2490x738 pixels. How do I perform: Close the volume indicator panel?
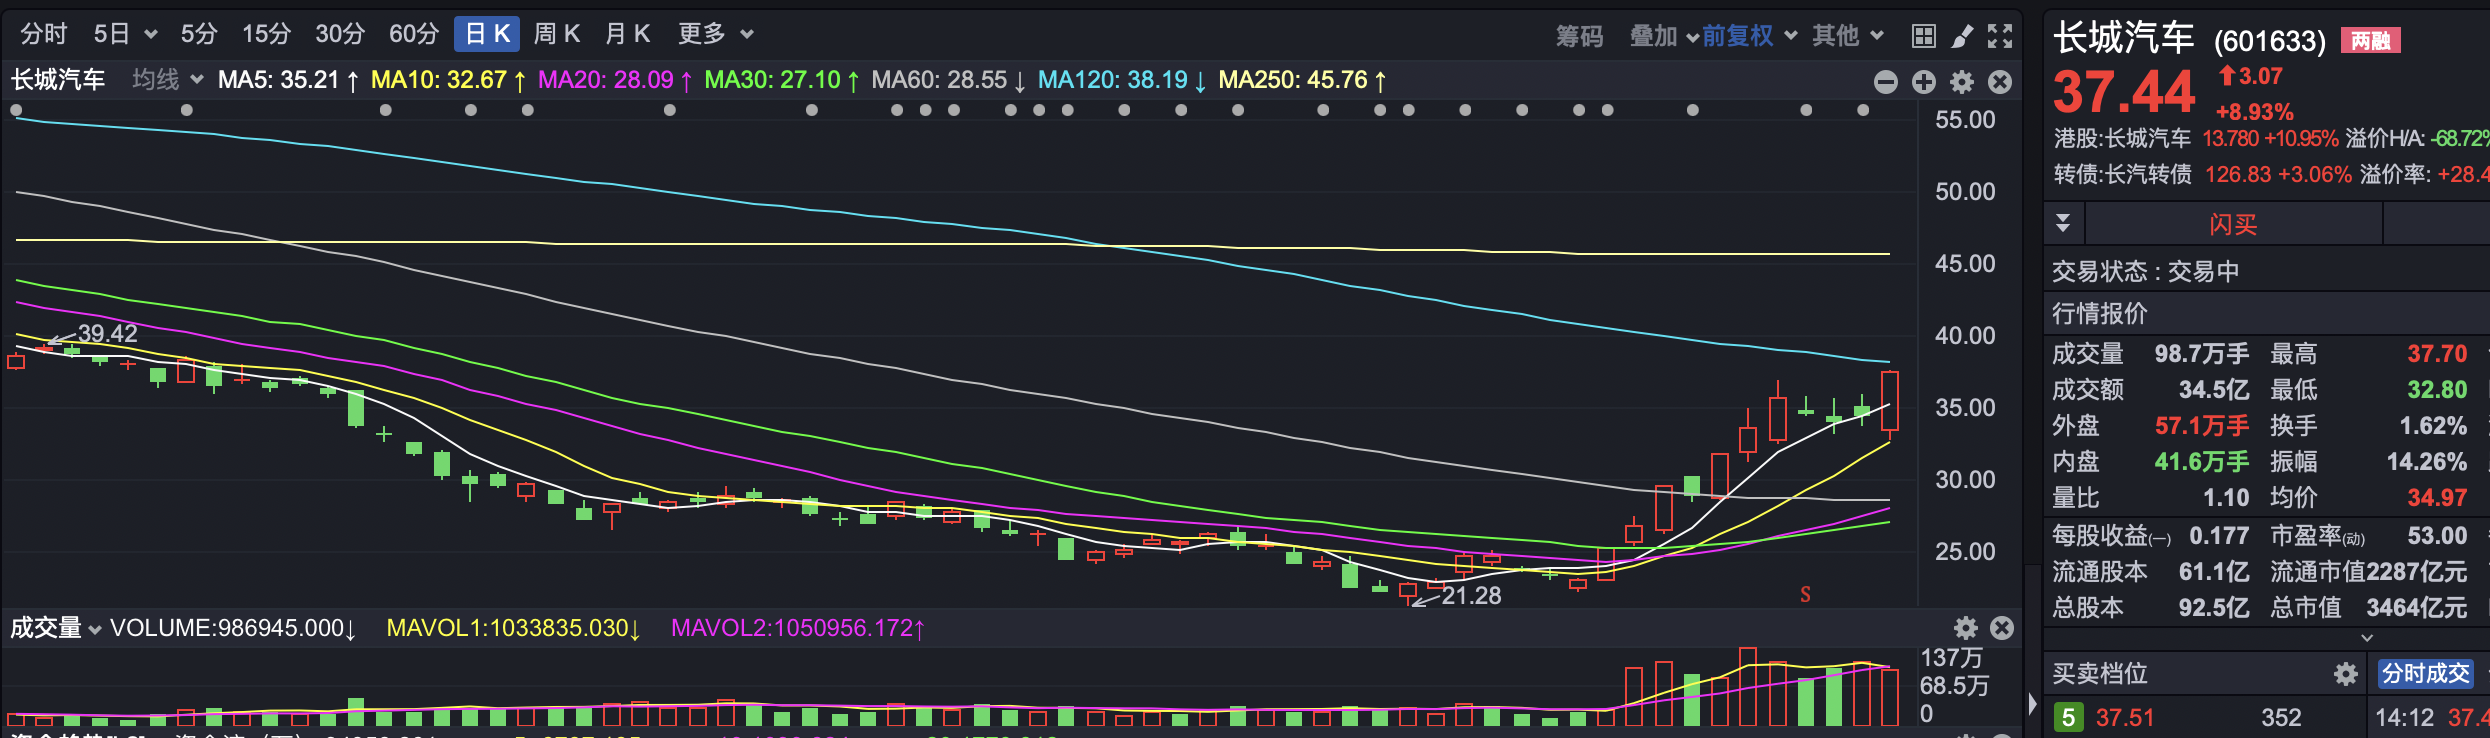click(x=2002, y=628)
